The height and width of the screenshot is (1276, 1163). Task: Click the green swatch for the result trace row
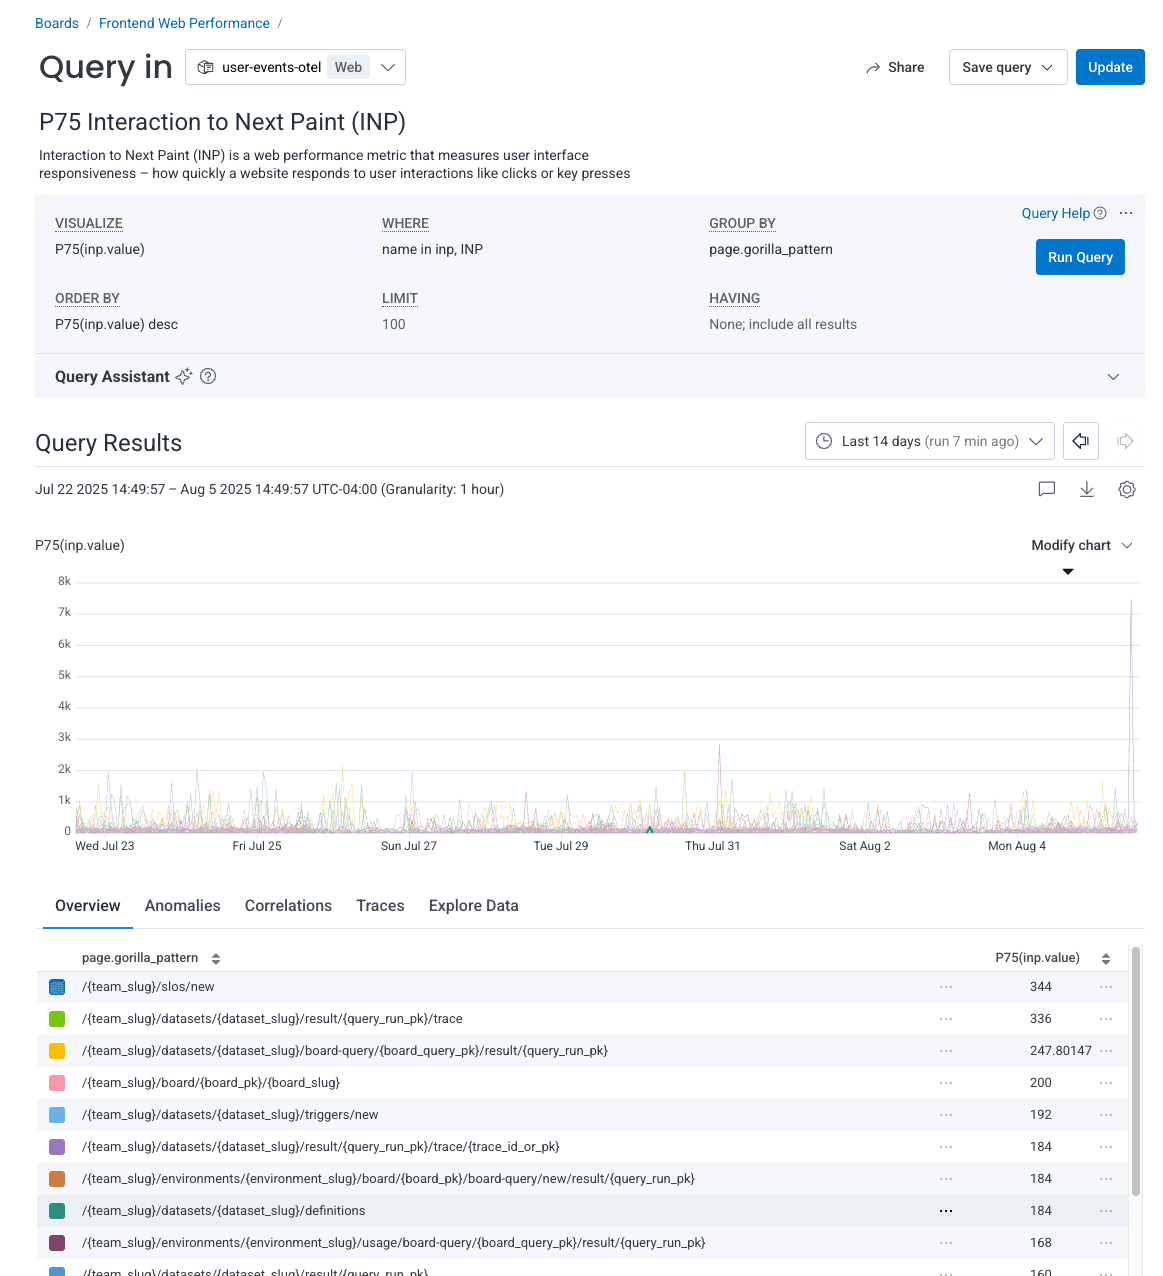57,1019
